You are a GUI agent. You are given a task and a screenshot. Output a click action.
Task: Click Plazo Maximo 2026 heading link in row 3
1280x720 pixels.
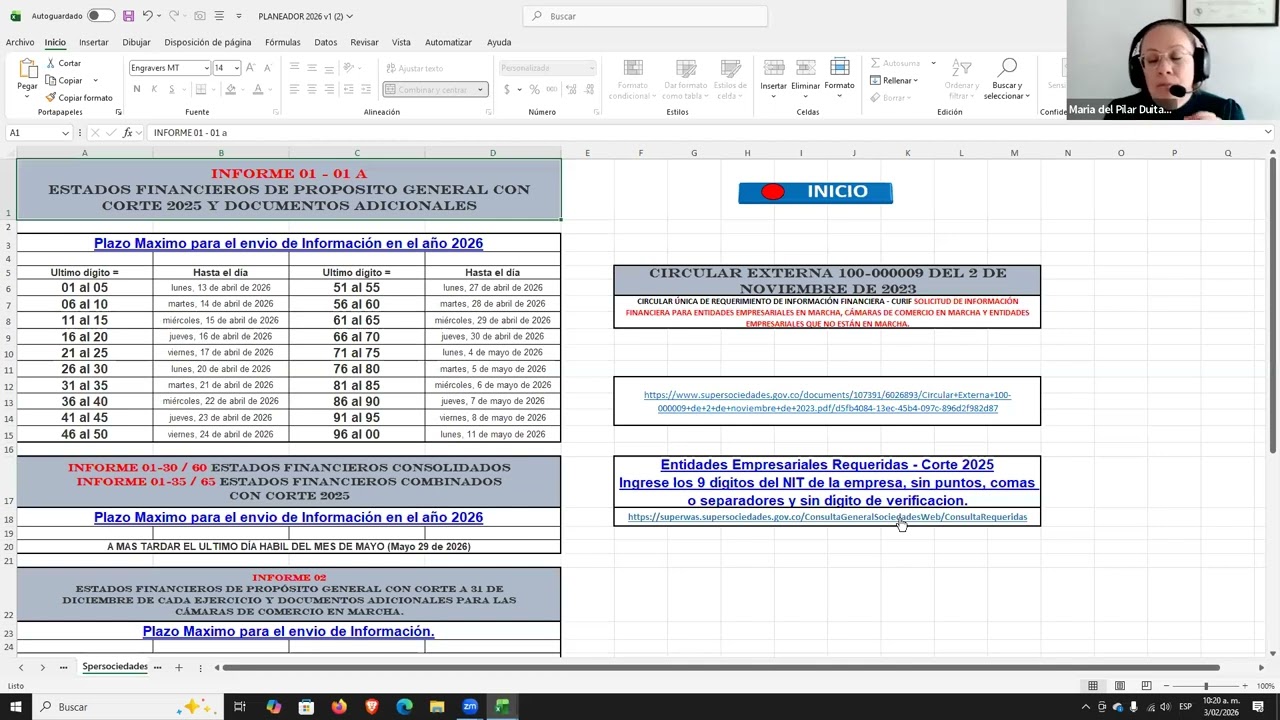coord(288,243)
